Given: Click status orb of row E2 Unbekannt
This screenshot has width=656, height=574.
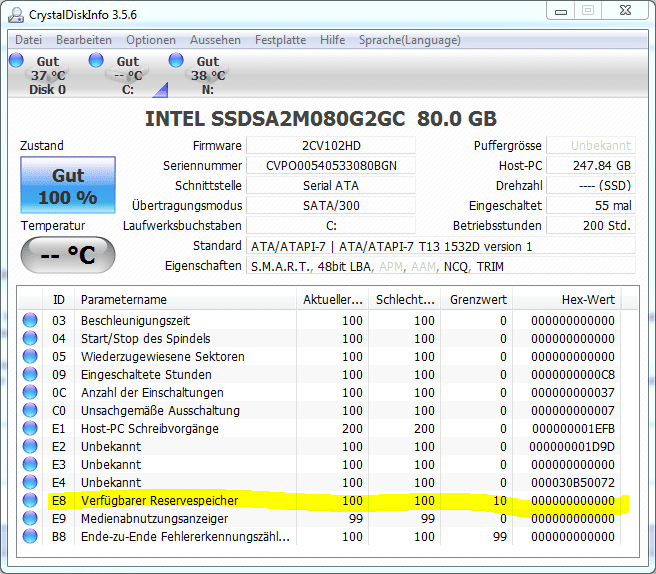Looking at the screenshot, I should click(x=30, y=446).
